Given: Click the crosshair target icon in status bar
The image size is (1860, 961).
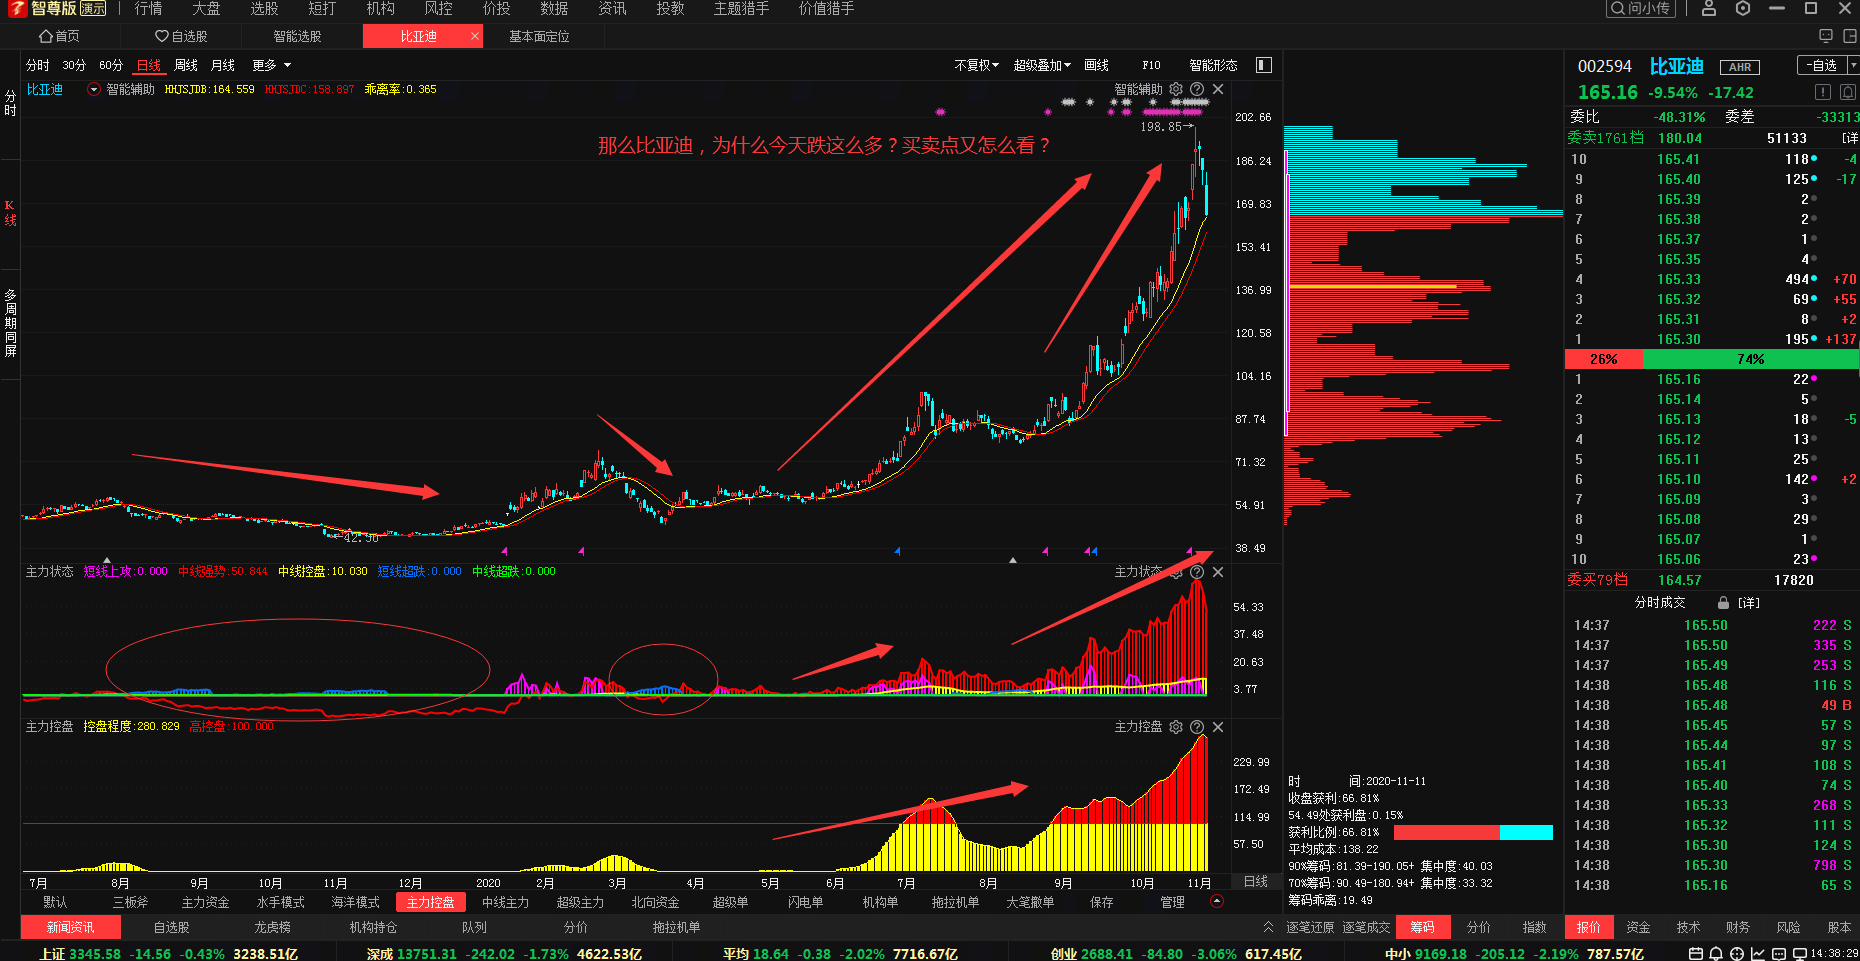Looking at the screenshot, I should [x=1737, y=954].
